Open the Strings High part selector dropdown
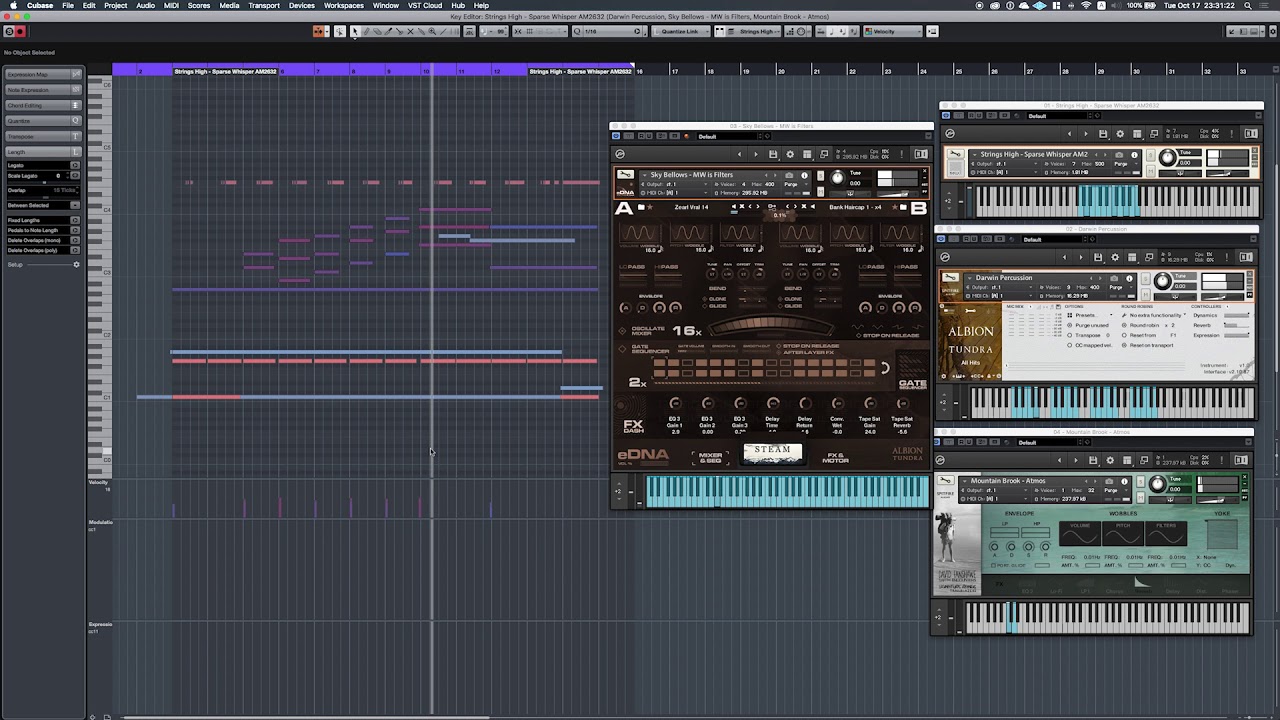 pos(757,31)
